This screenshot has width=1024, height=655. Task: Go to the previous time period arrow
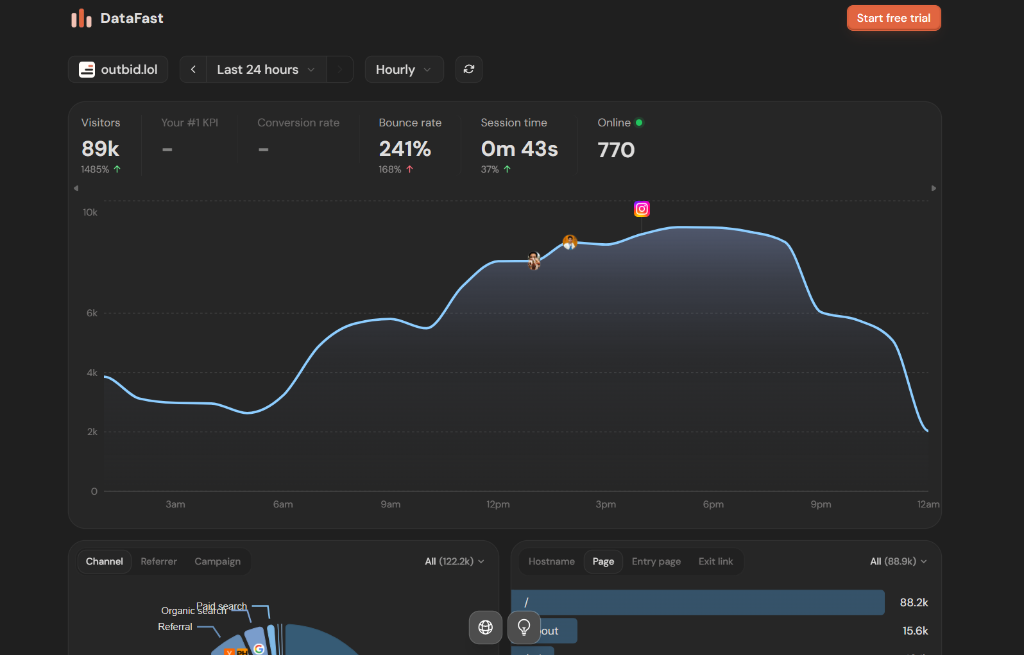[193, 69]
